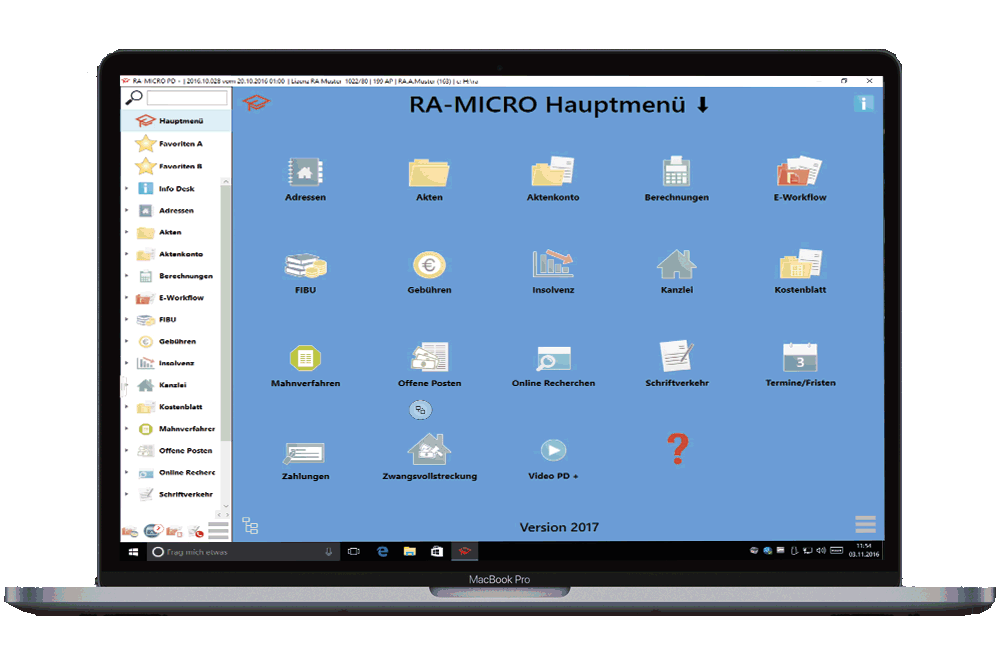Viewport: 1000px width, 660px height.
Task: Open the sidebar hamburger menu at bottom
Action: click(x=218, y=531)
